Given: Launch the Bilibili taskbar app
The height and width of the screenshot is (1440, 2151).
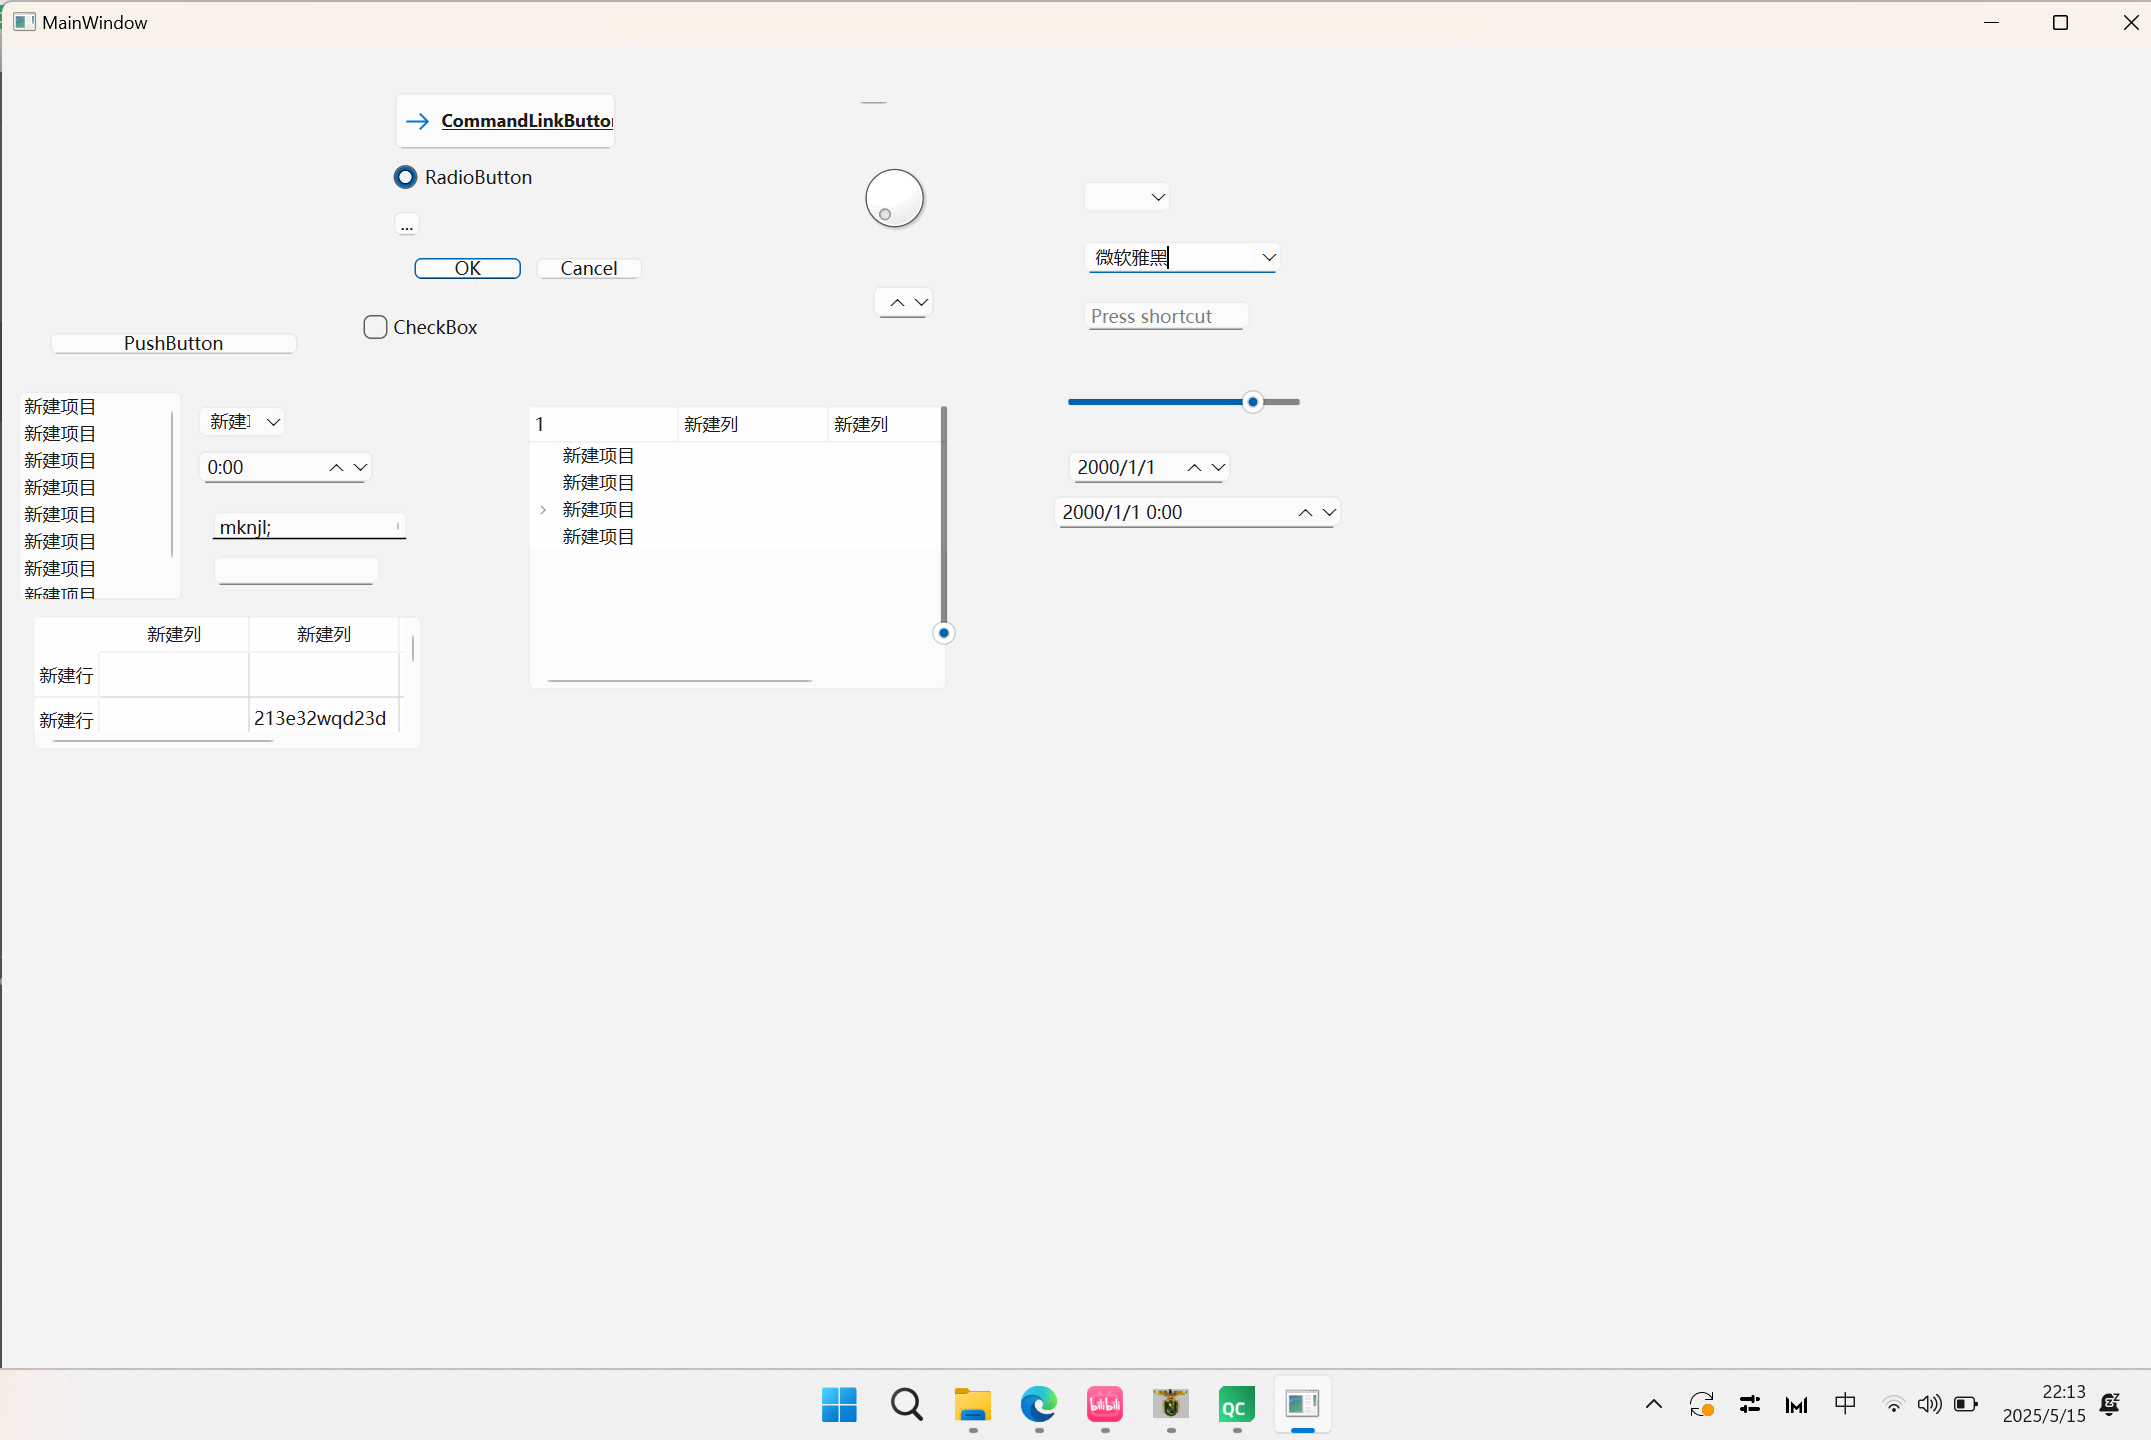Looking at the screenshot, I should (x=1104, y=1404).
